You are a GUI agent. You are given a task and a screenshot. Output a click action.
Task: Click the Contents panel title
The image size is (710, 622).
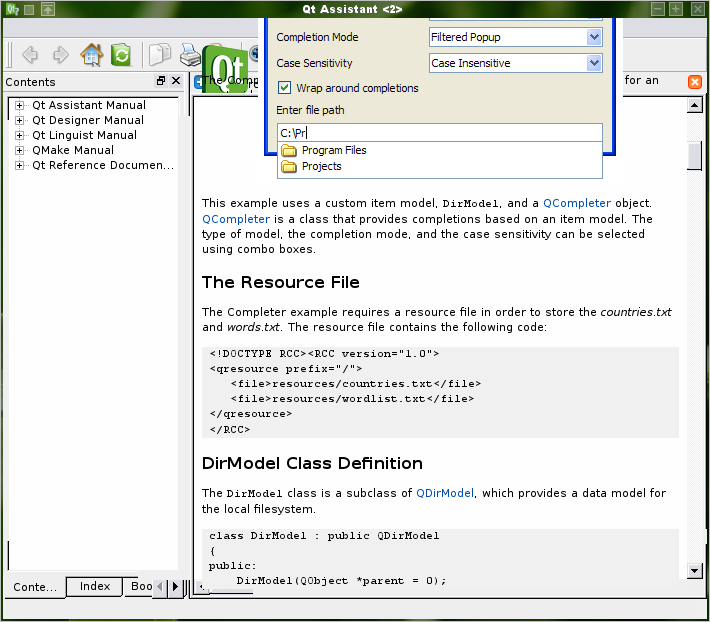[30, 82]
